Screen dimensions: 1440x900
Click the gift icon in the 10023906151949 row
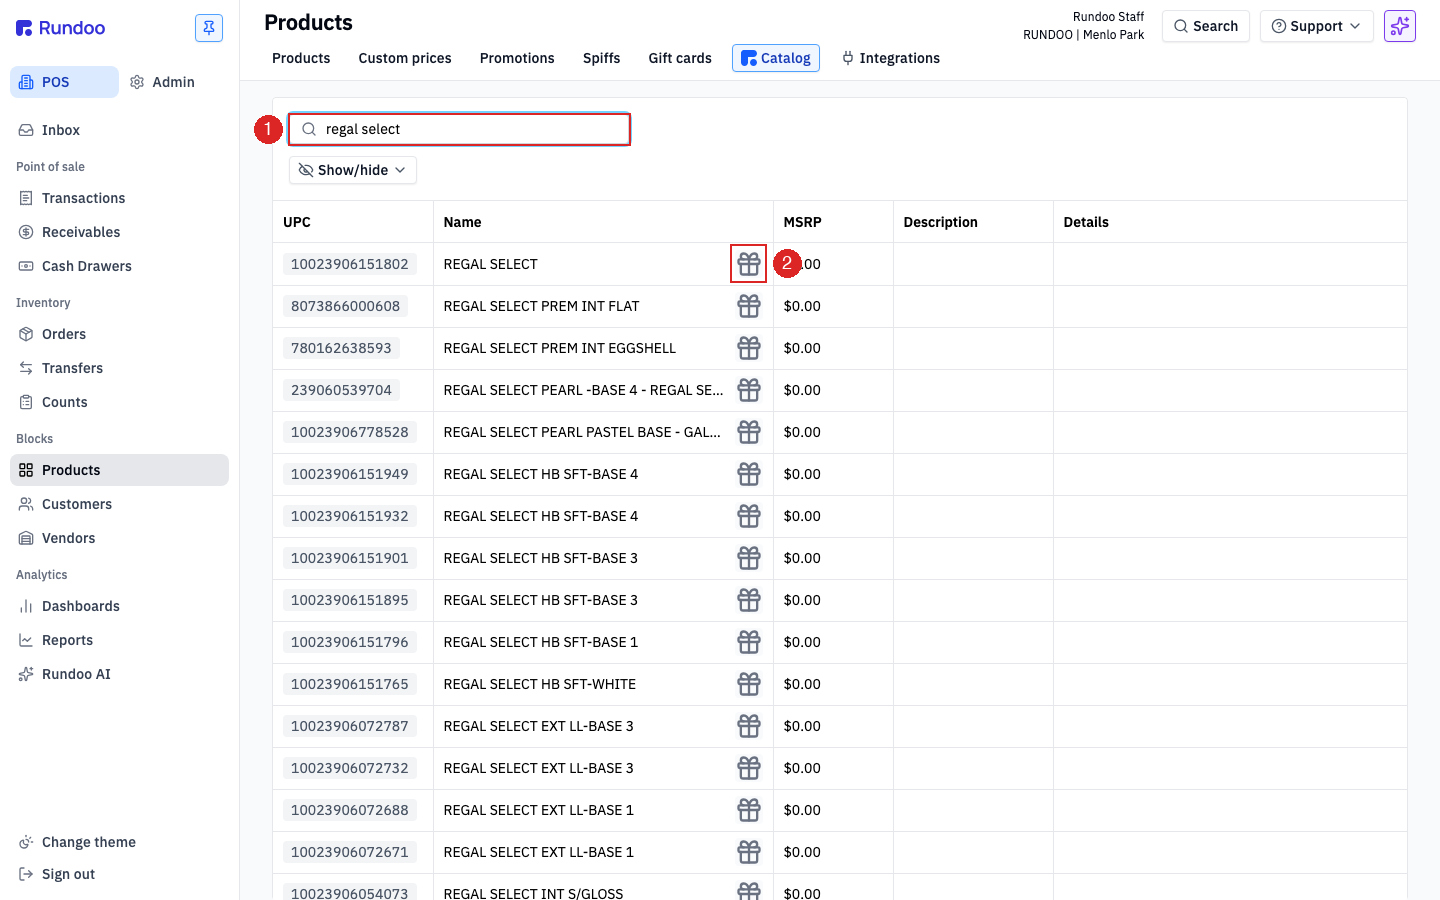[x=749, y=474]
